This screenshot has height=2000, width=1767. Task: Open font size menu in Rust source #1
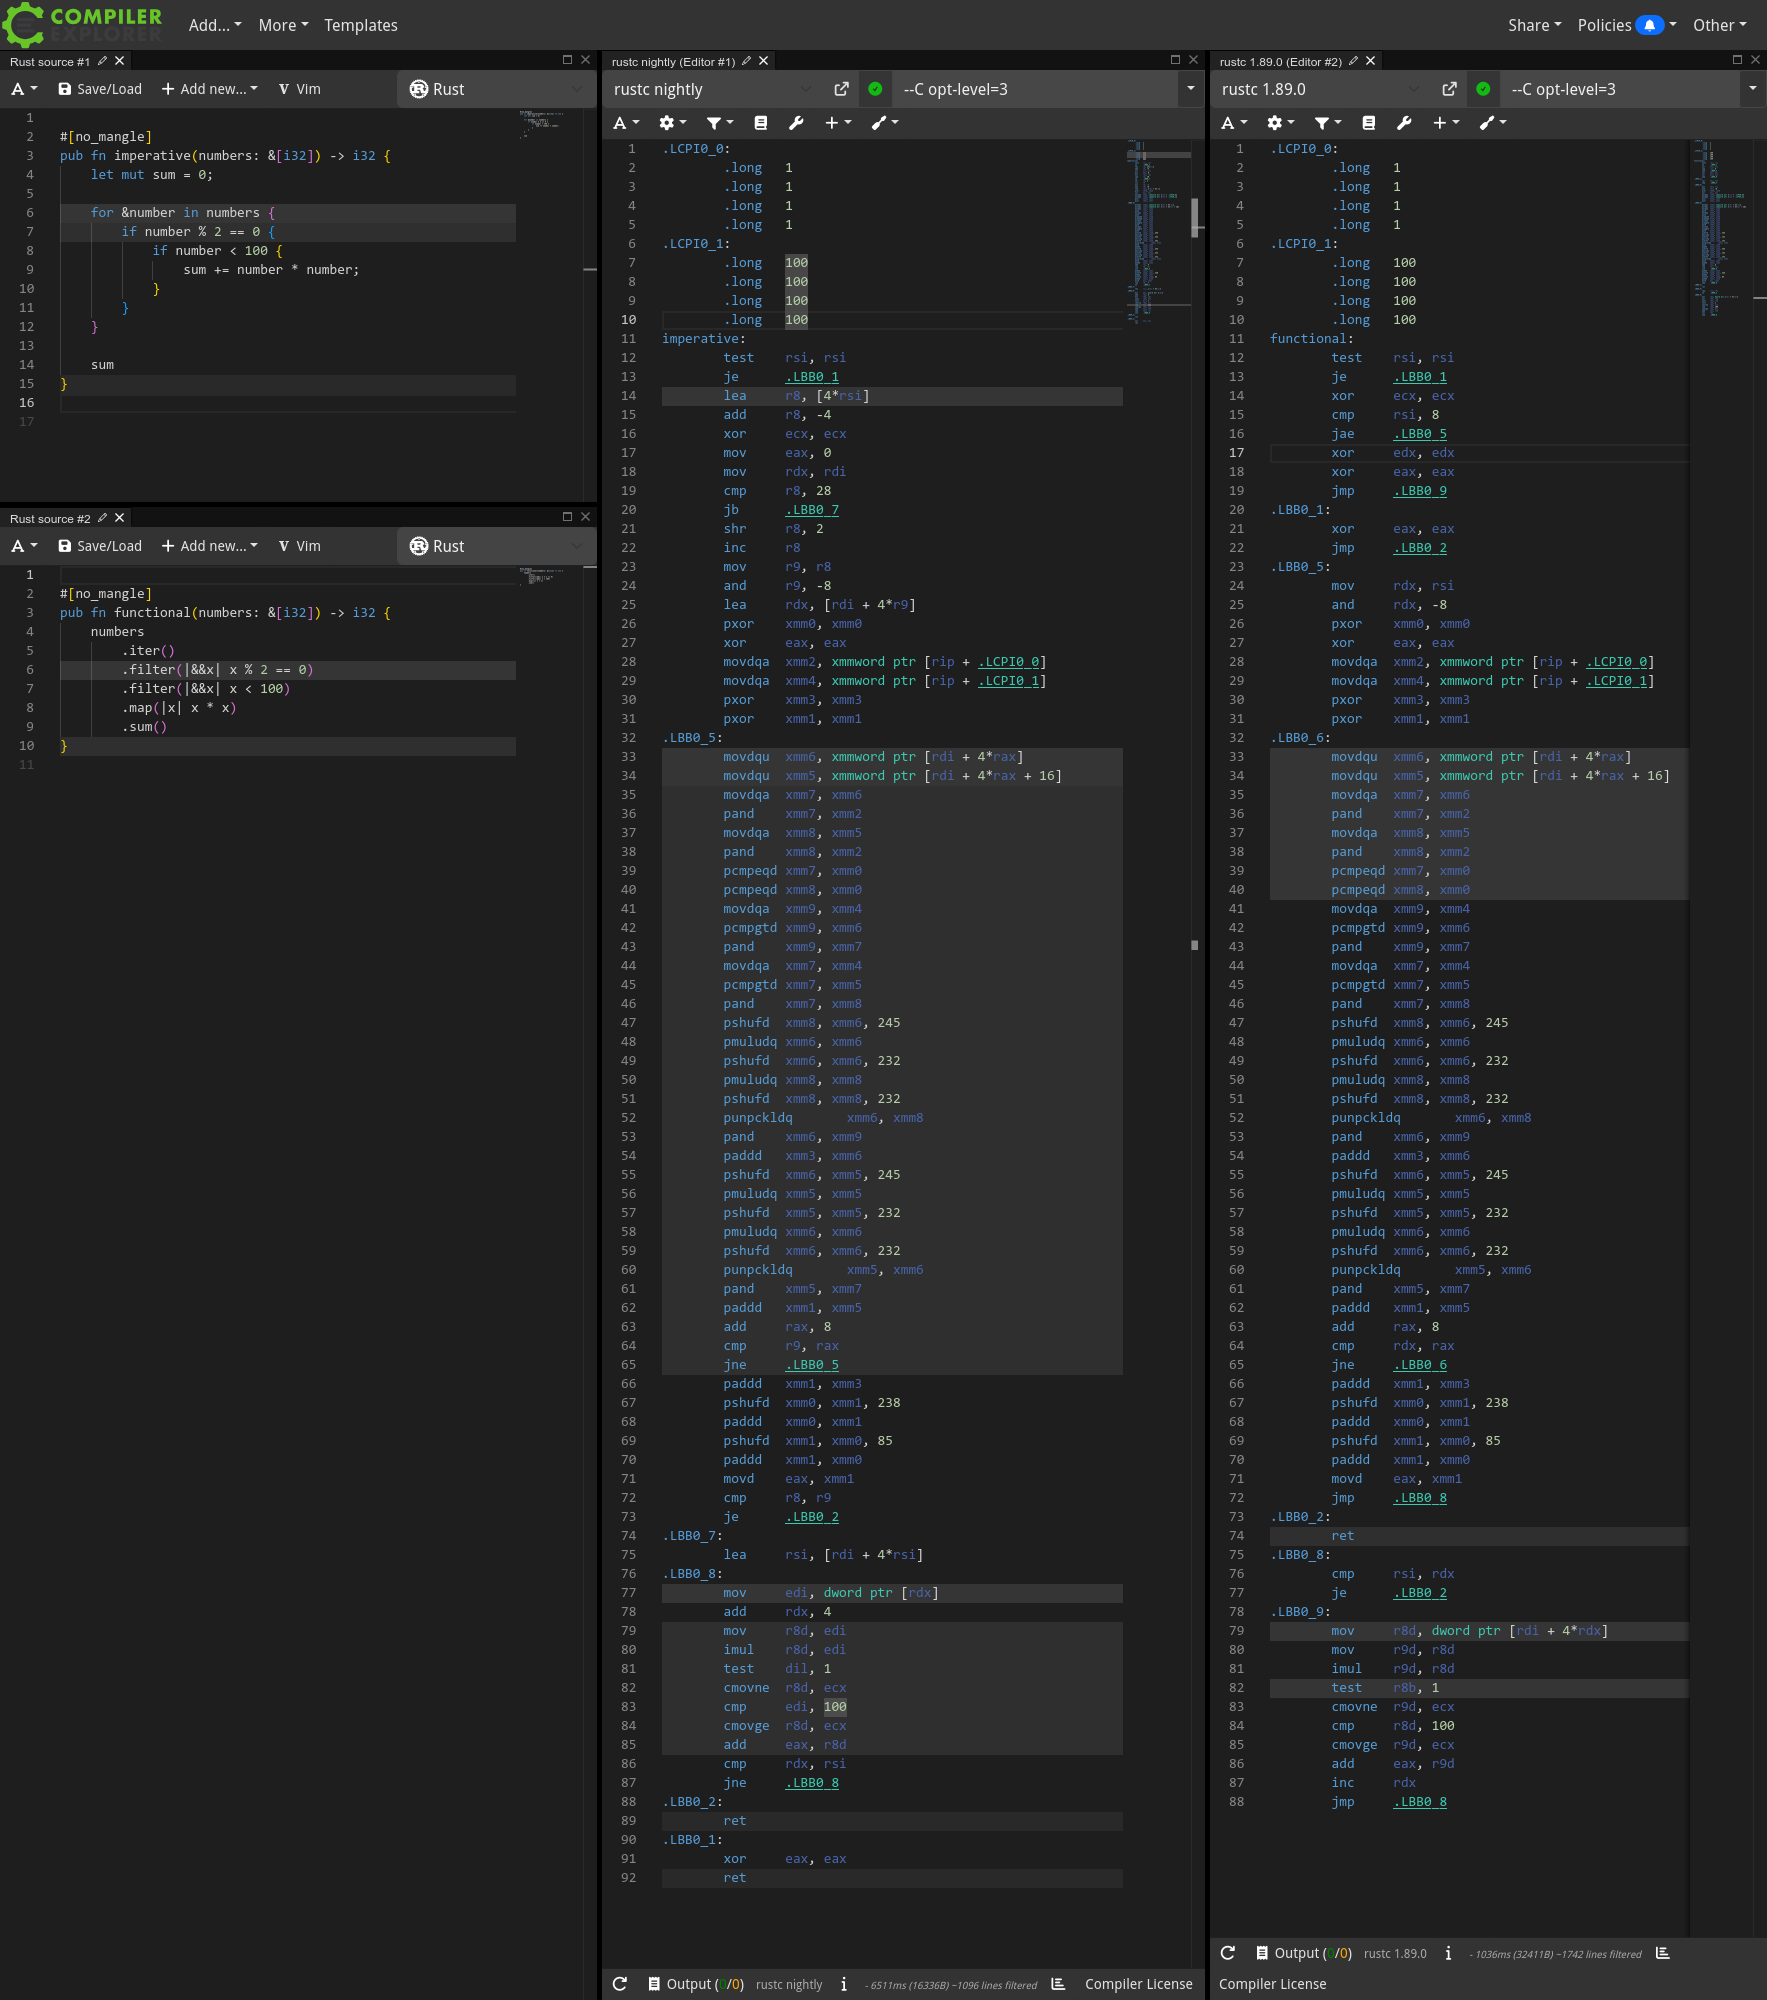pos(24,89)
